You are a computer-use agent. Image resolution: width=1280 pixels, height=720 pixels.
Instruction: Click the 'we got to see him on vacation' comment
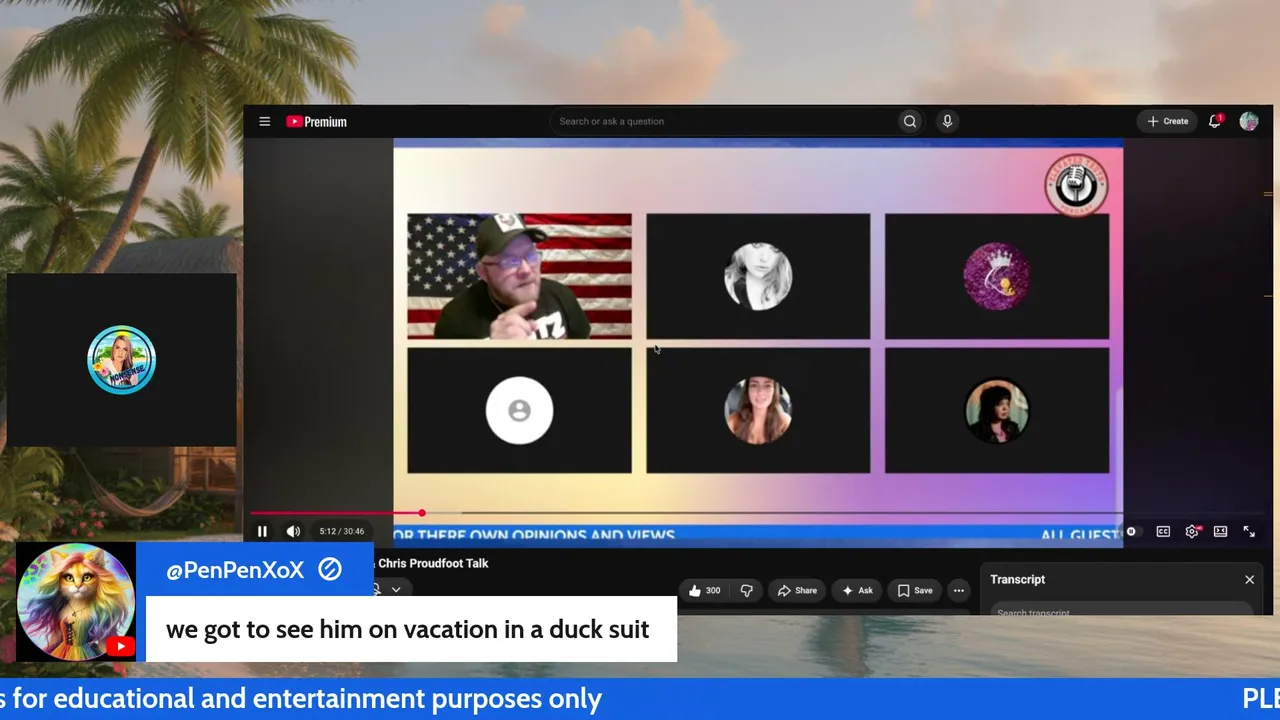click(408, 630)
